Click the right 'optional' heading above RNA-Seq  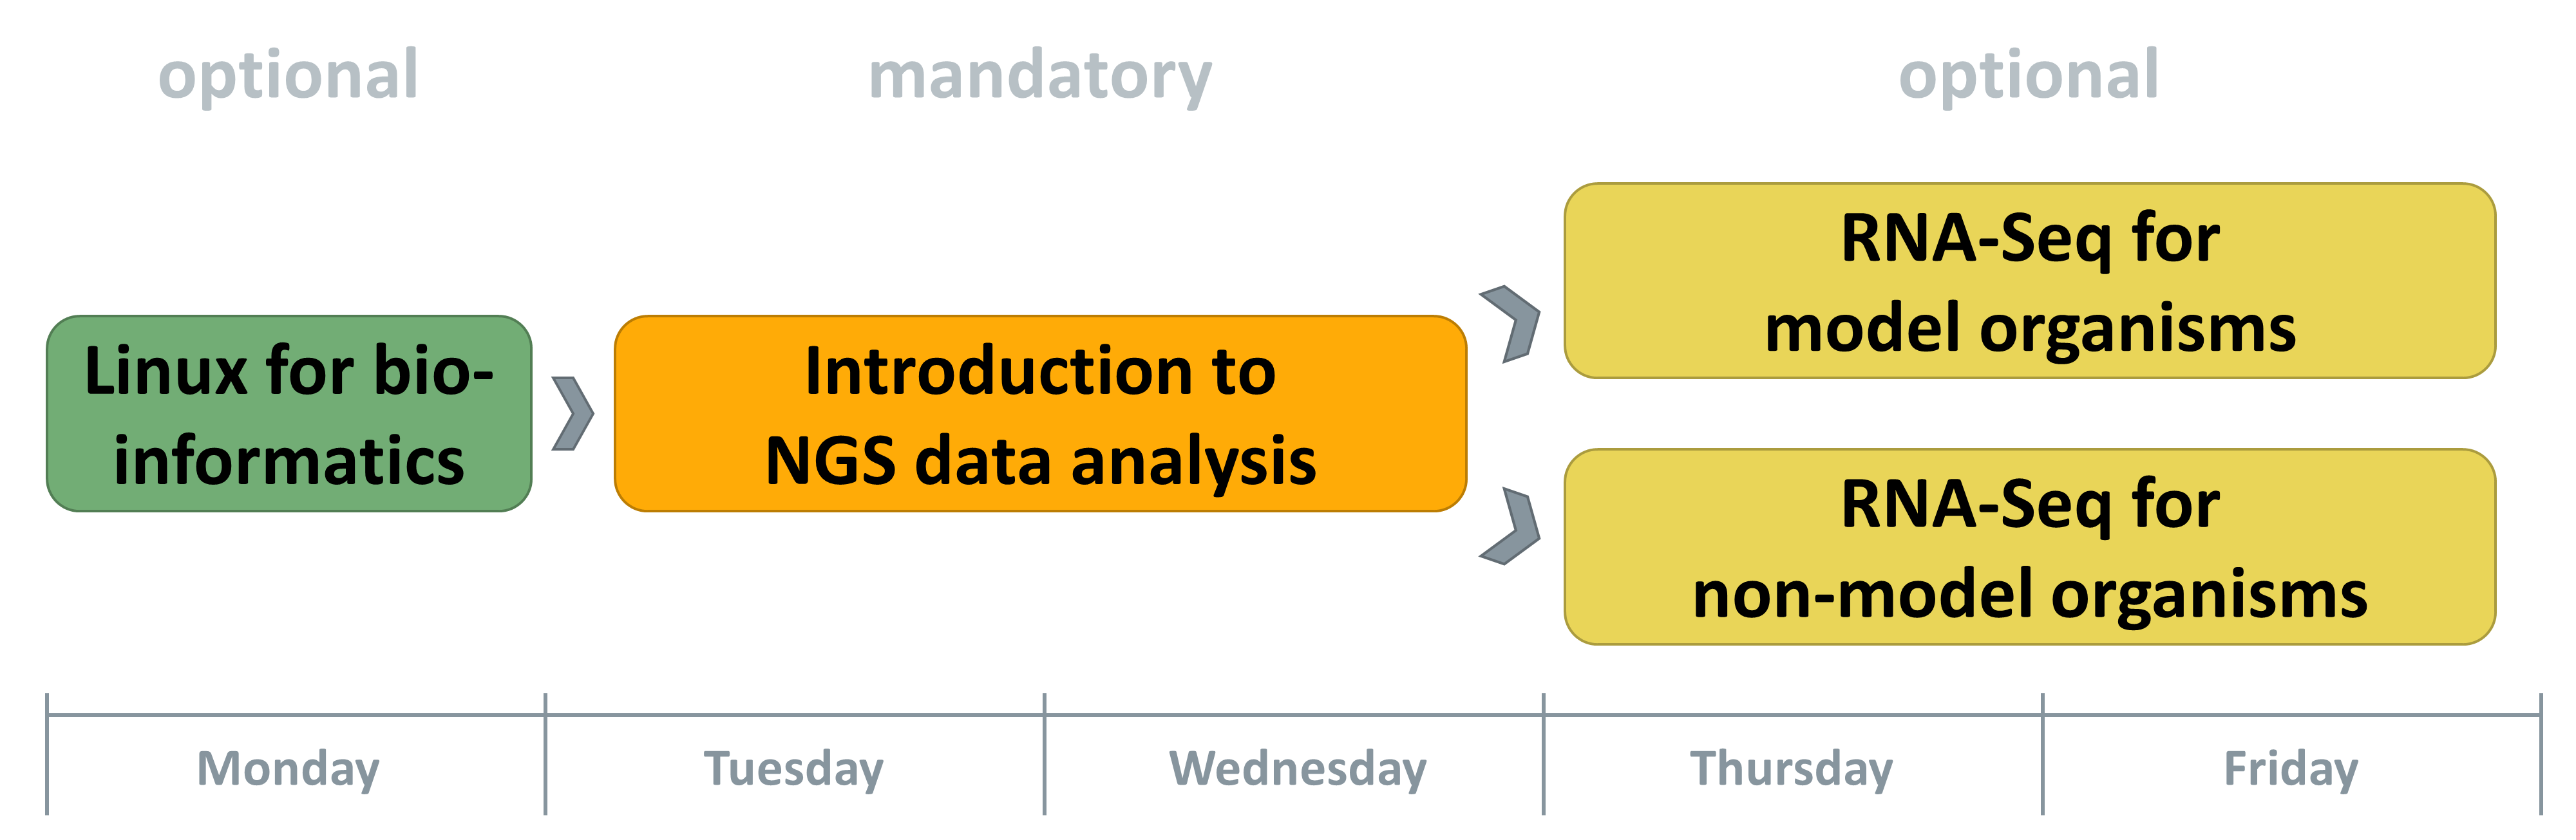2029,76
